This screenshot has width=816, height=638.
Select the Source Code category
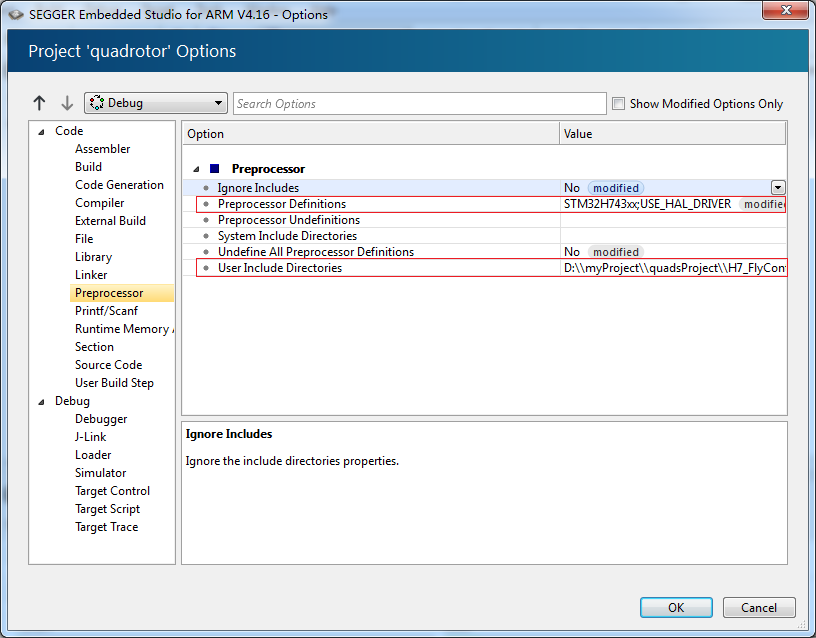[x=108, y=365]
